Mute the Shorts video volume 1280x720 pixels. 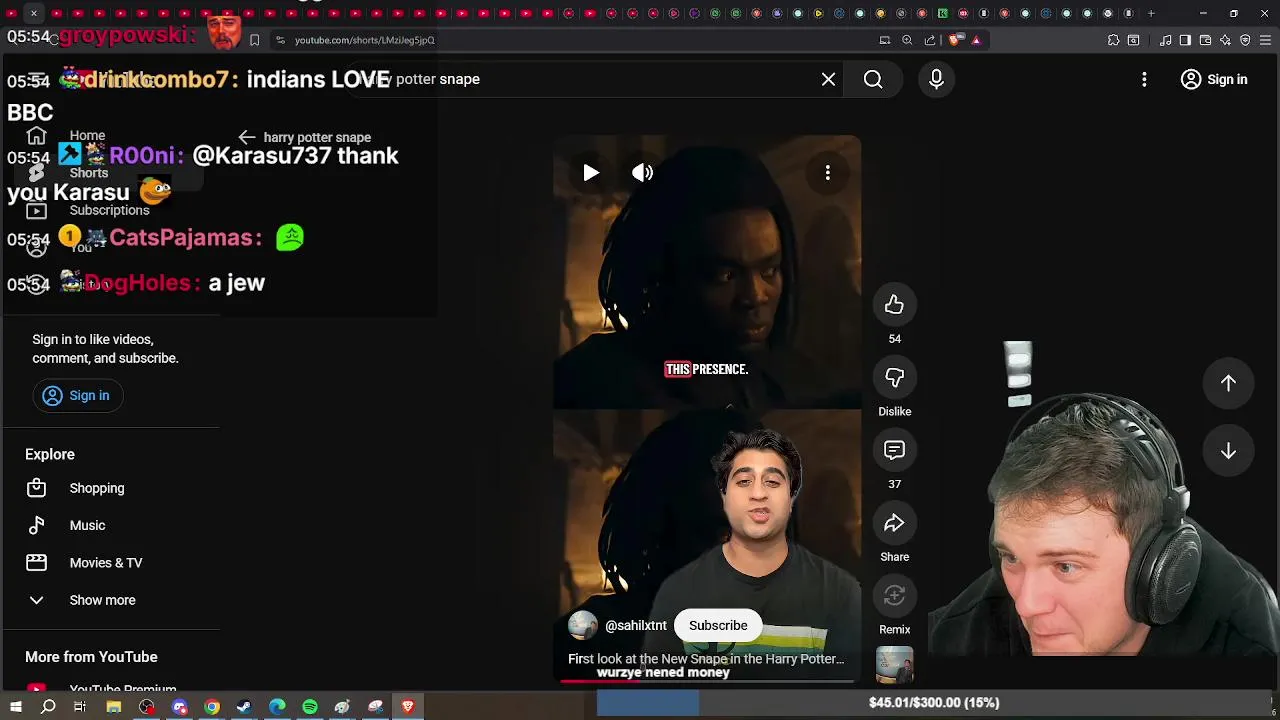[x=643, y=173]
